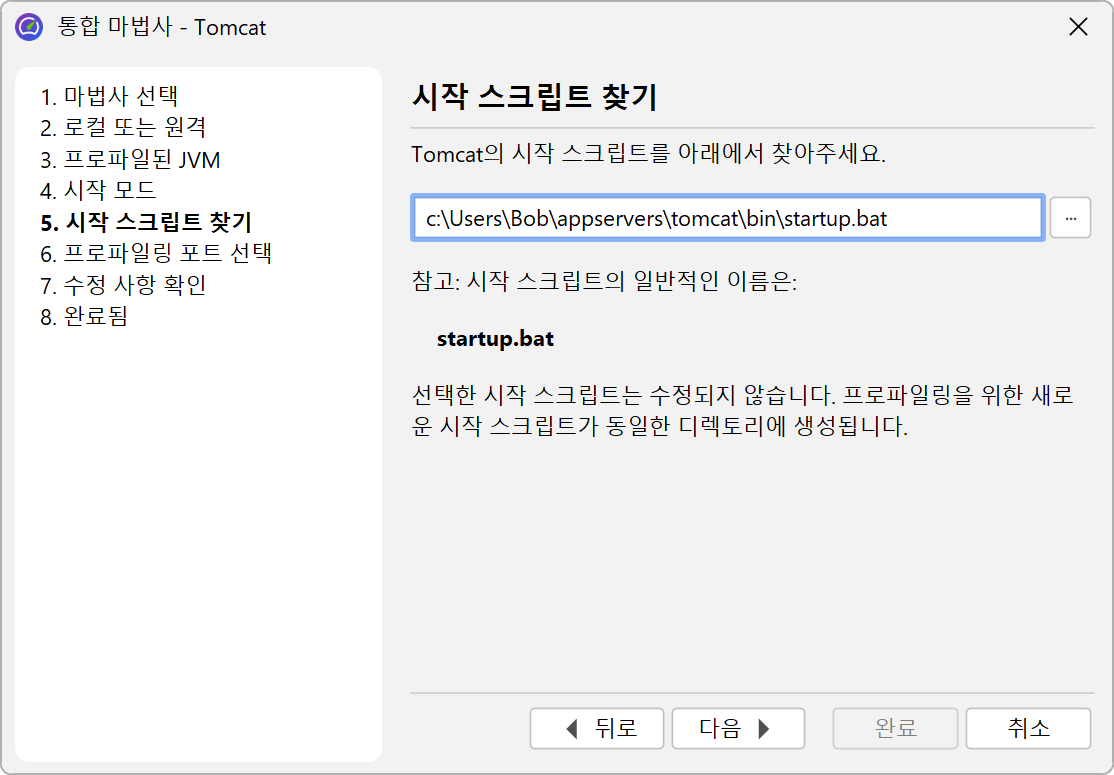This screenshot has height=775, width=1114.
Task: Click the bold startup.bat hint text
Action: click(x=495, y=339)
